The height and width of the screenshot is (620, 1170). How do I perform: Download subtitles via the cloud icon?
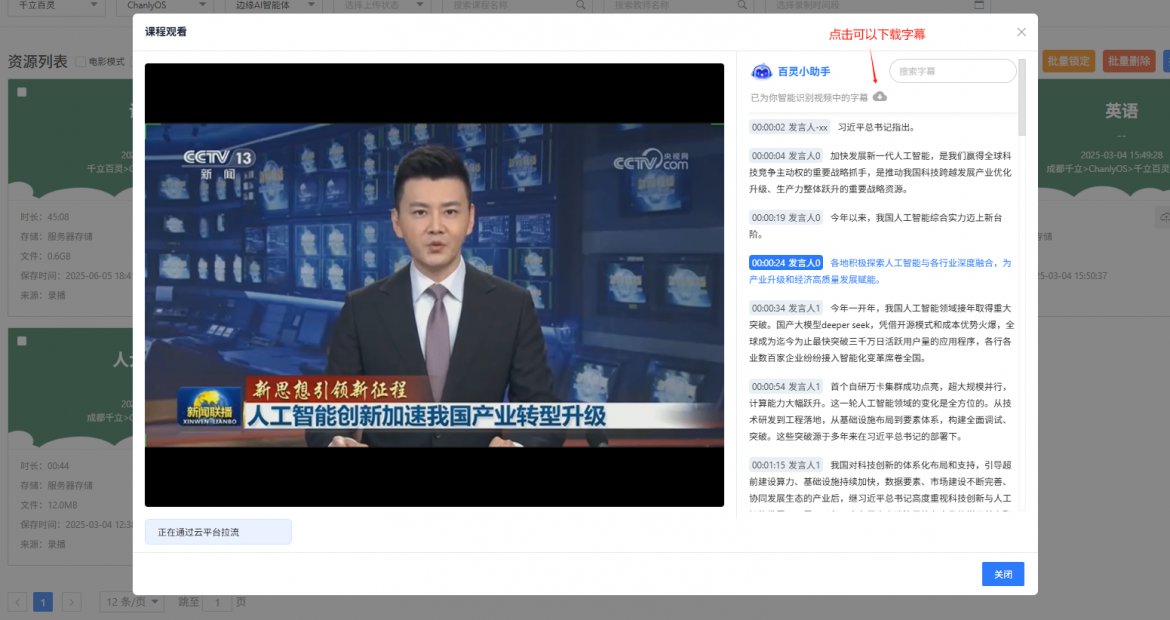[880, 97]
